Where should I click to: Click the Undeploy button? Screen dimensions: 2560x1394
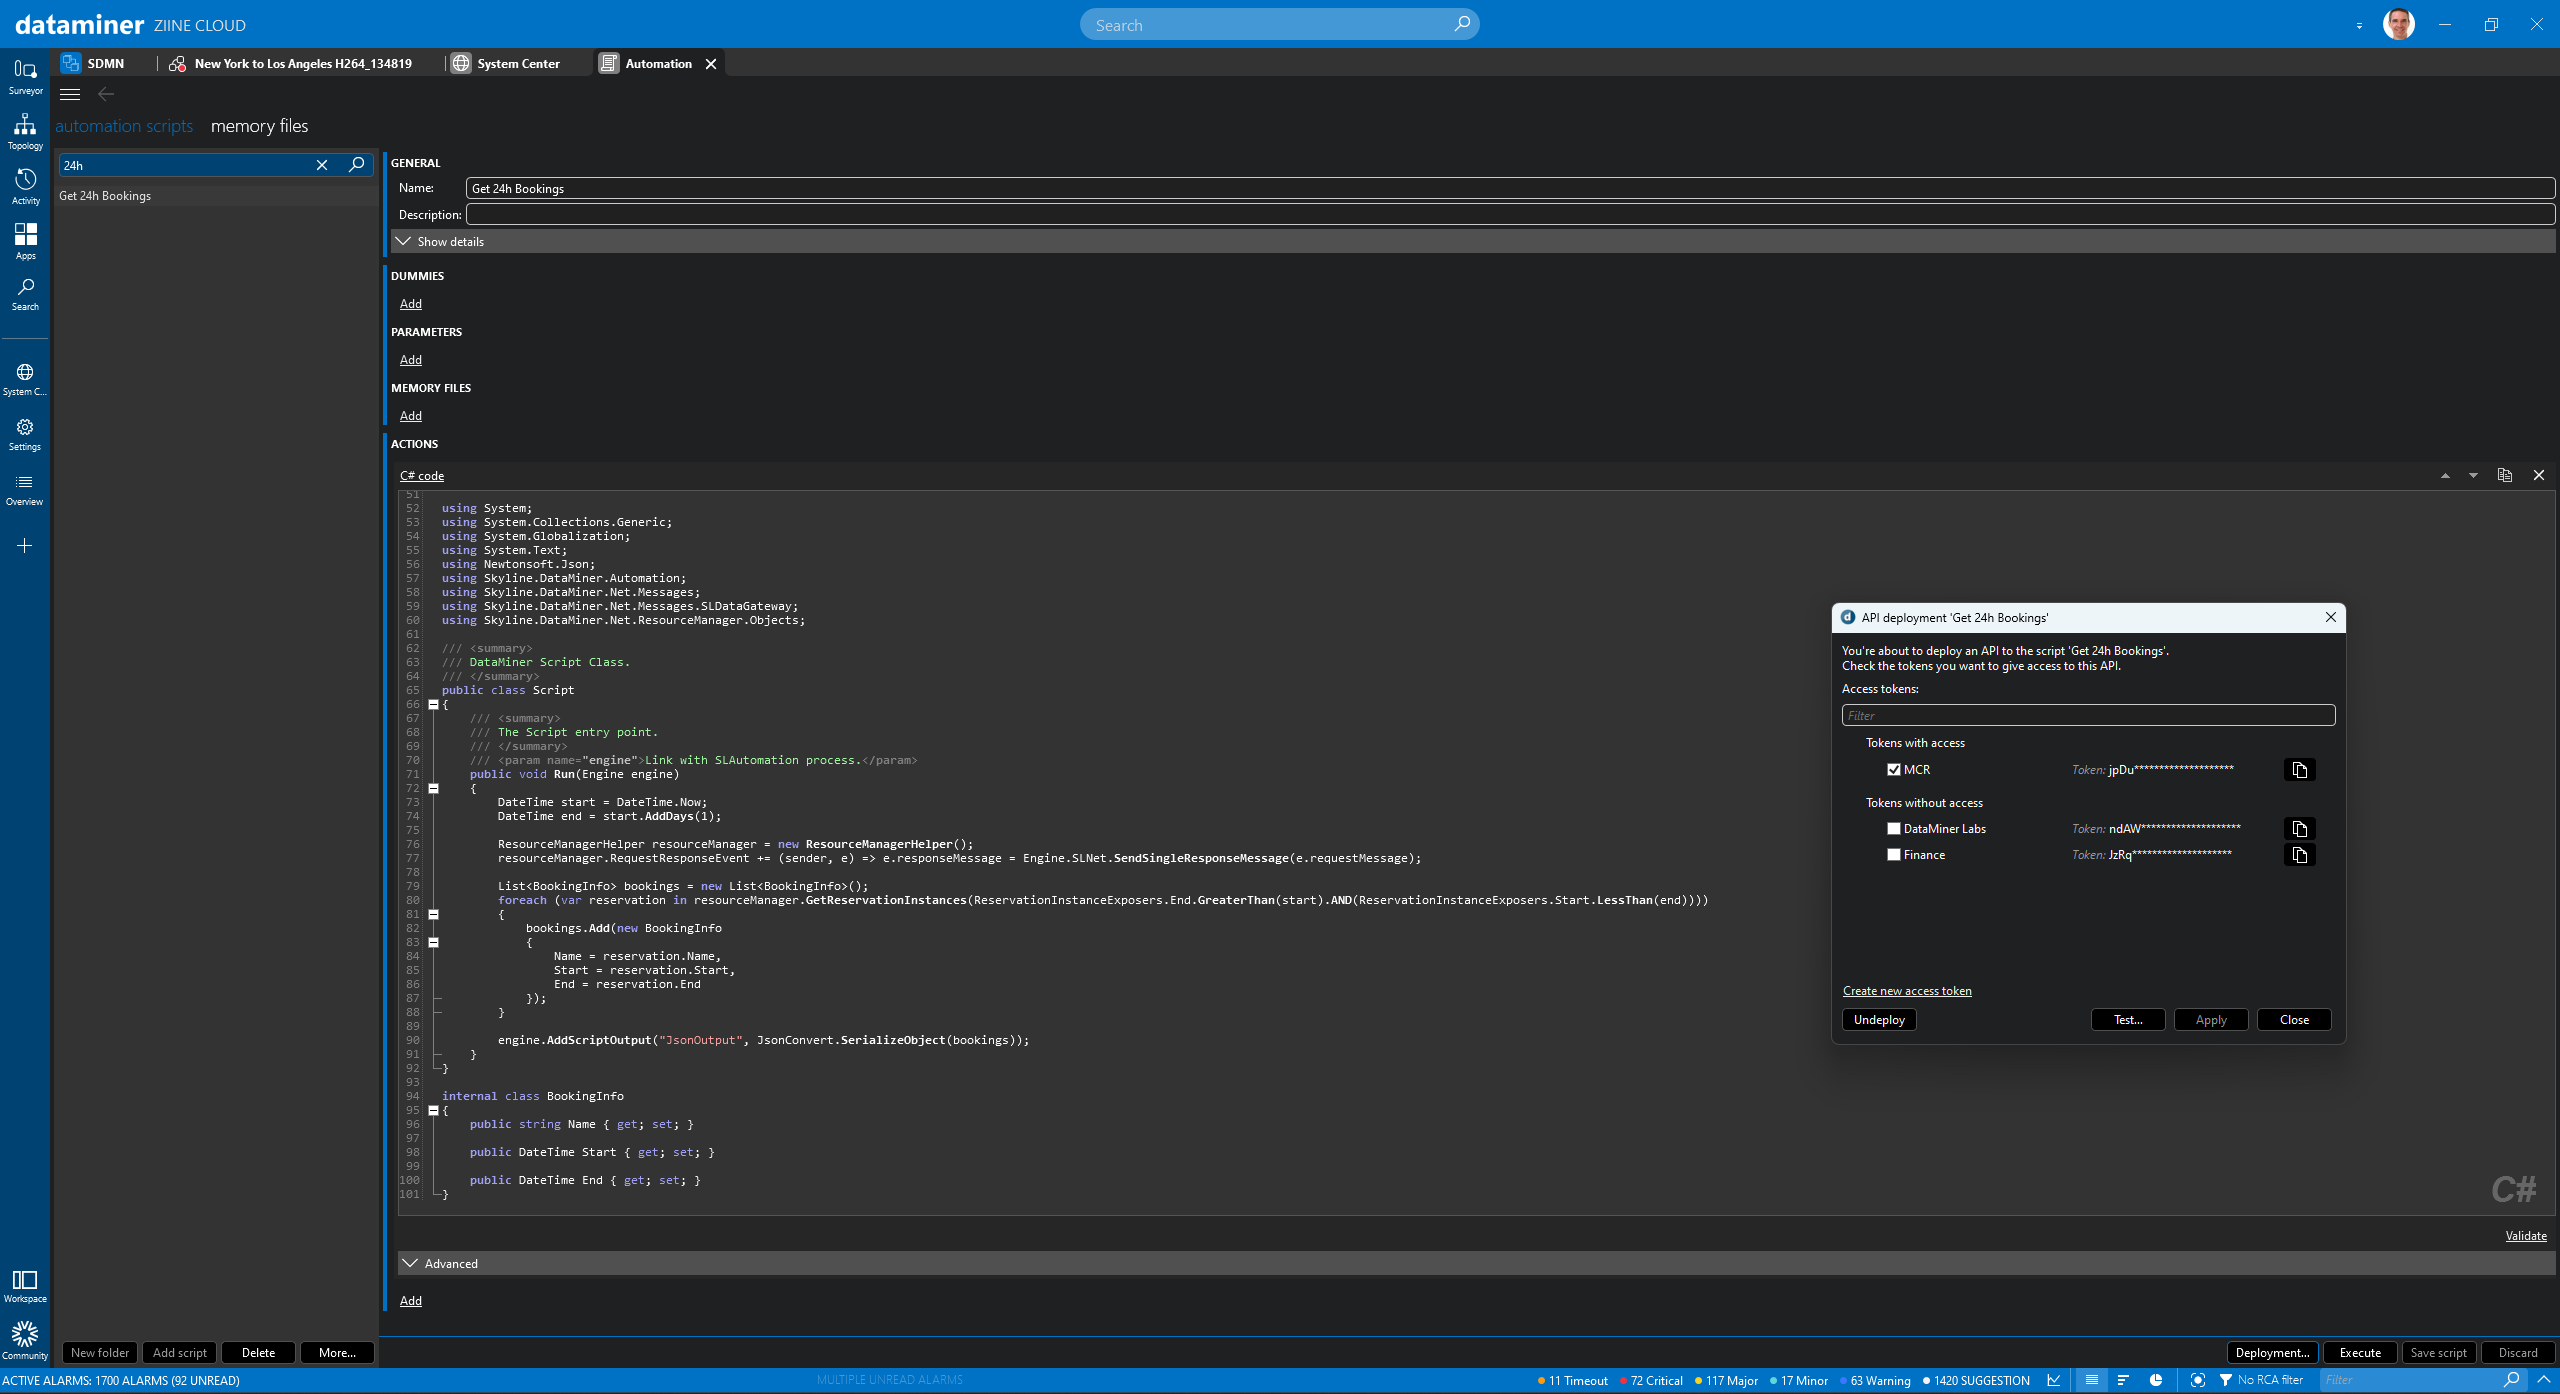[x=1879, y=1020]
